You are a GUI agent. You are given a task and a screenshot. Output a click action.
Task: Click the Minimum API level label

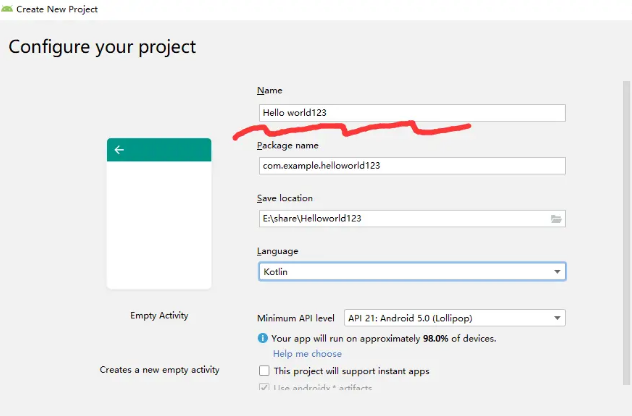point(296,318)
